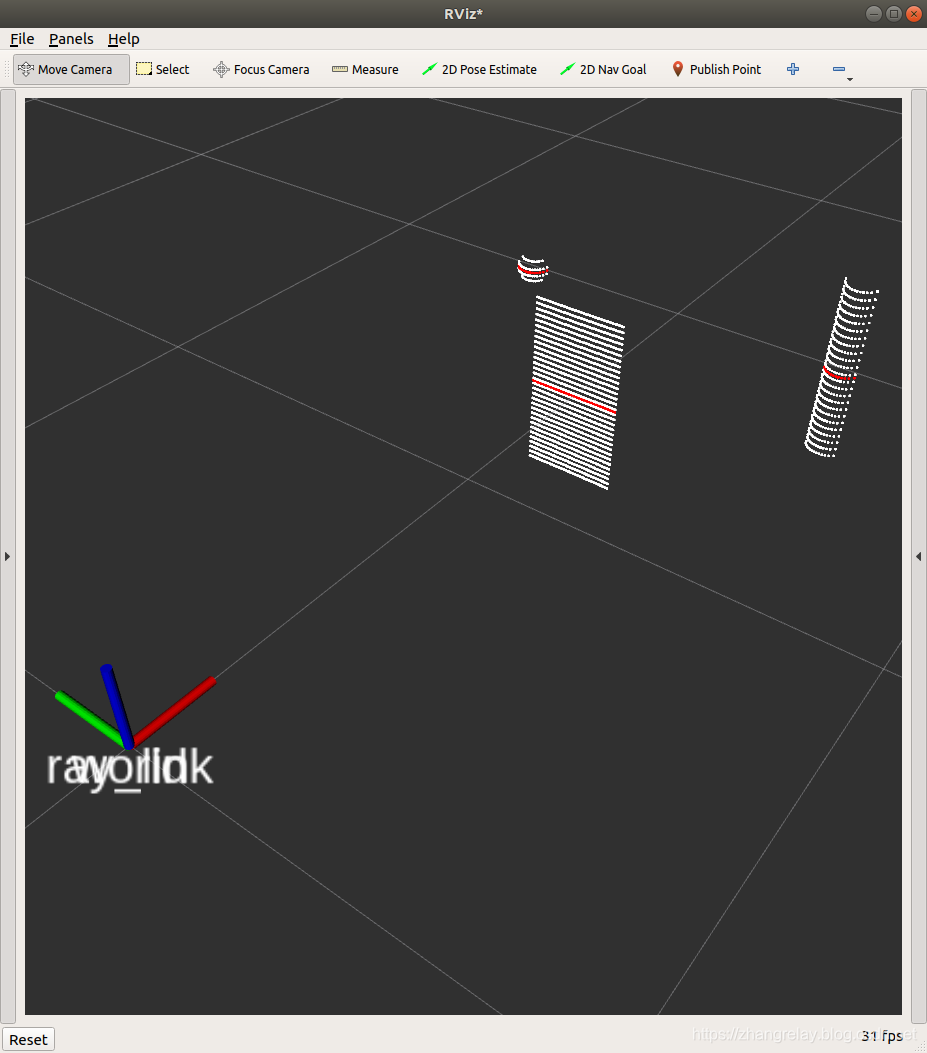927x1053 pixels.
Task: Maximize the RViz window
Action: pyautogui.click(x=893, y=13)
